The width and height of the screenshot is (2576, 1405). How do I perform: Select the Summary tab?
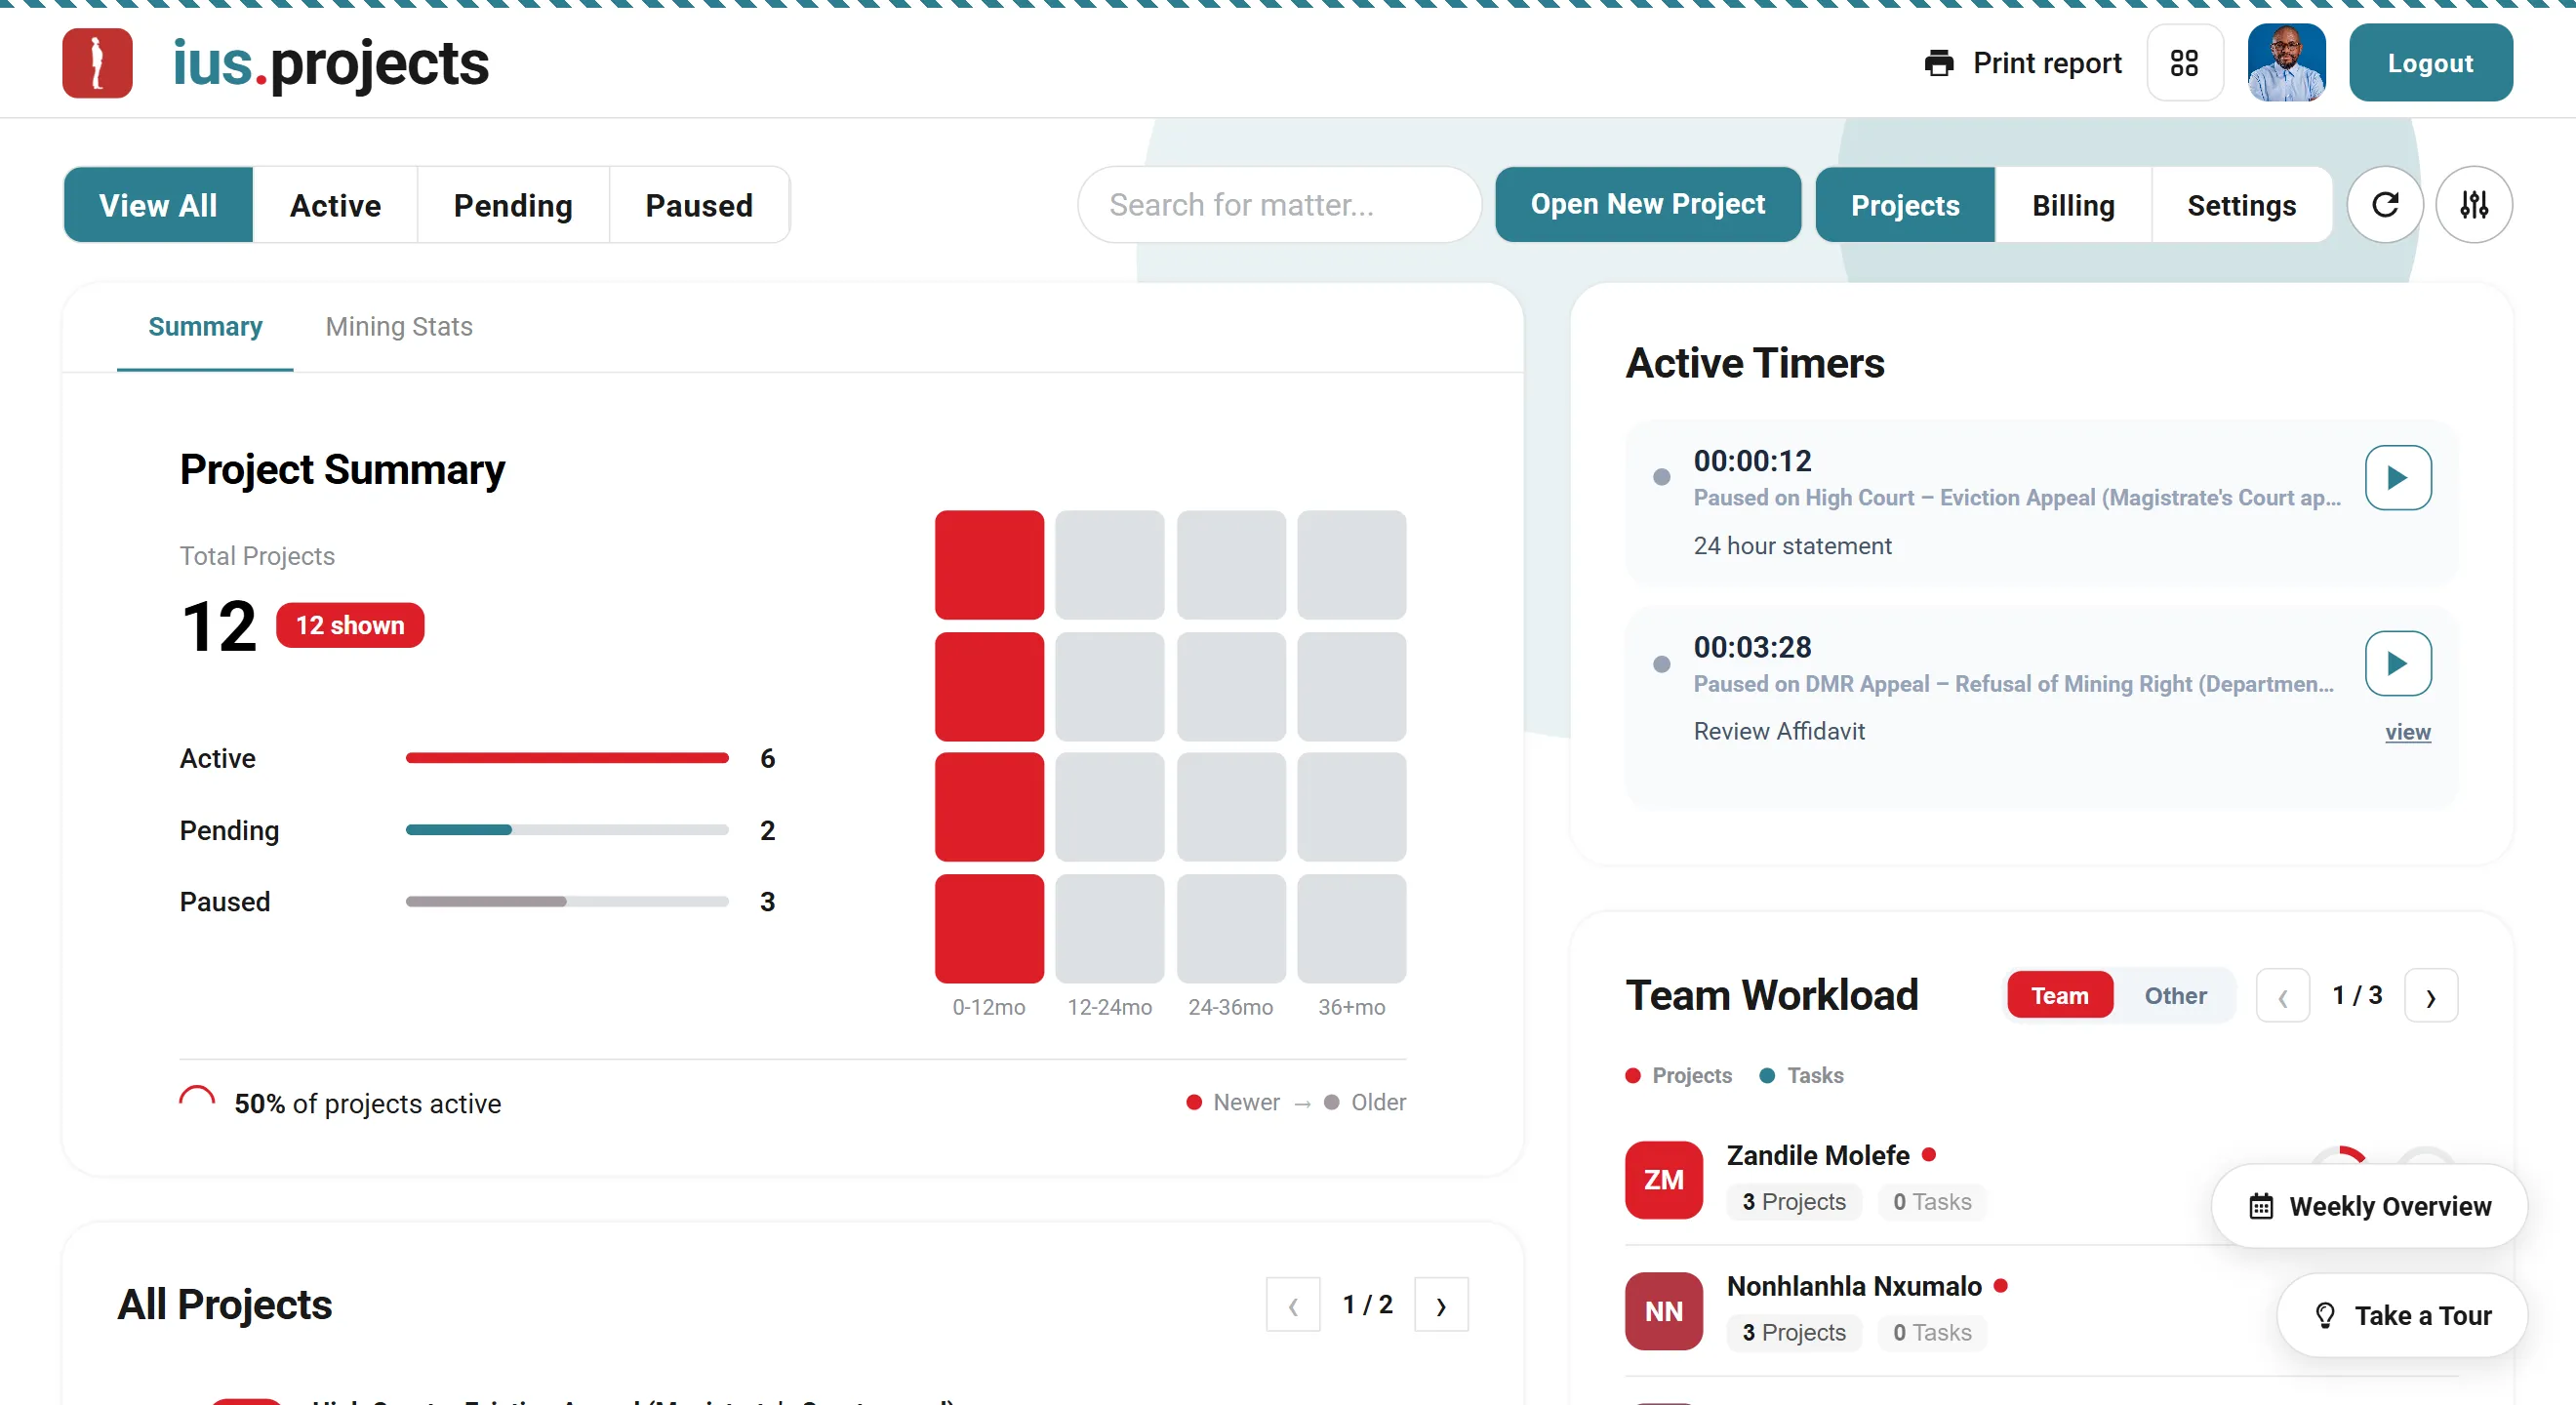coord(205,327)
